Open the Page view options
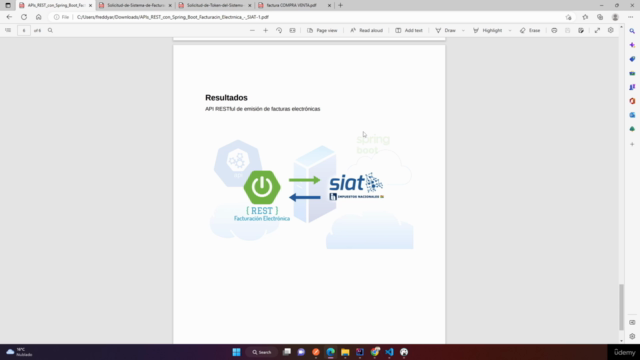Image resolution: width=640 pixels, height=360 pixels. point(322,30)
